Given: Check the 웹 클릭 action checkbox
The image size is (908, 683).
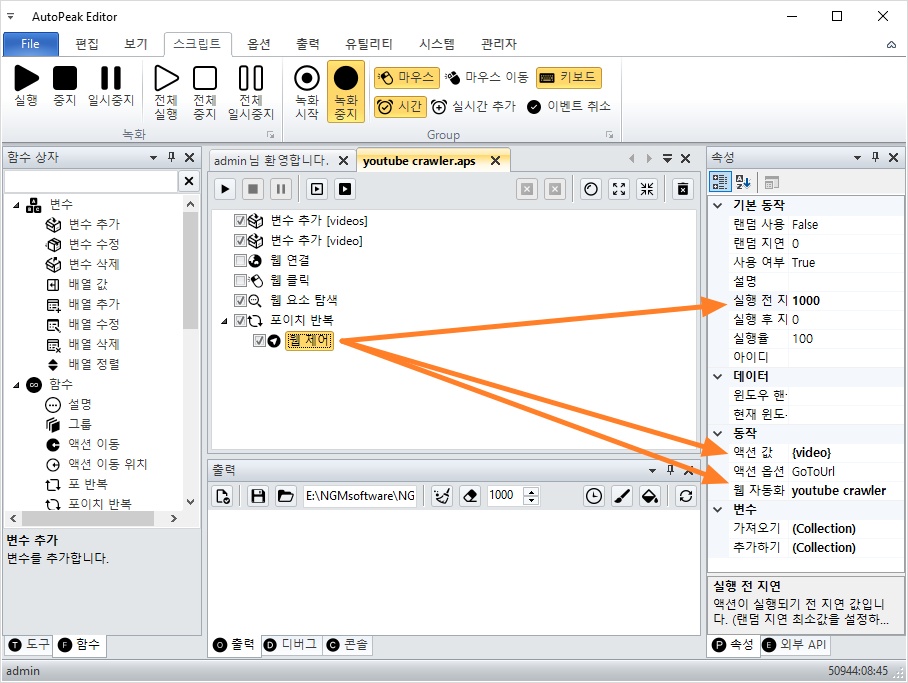Looking at the screenshot, I should (x=240, y=280).
